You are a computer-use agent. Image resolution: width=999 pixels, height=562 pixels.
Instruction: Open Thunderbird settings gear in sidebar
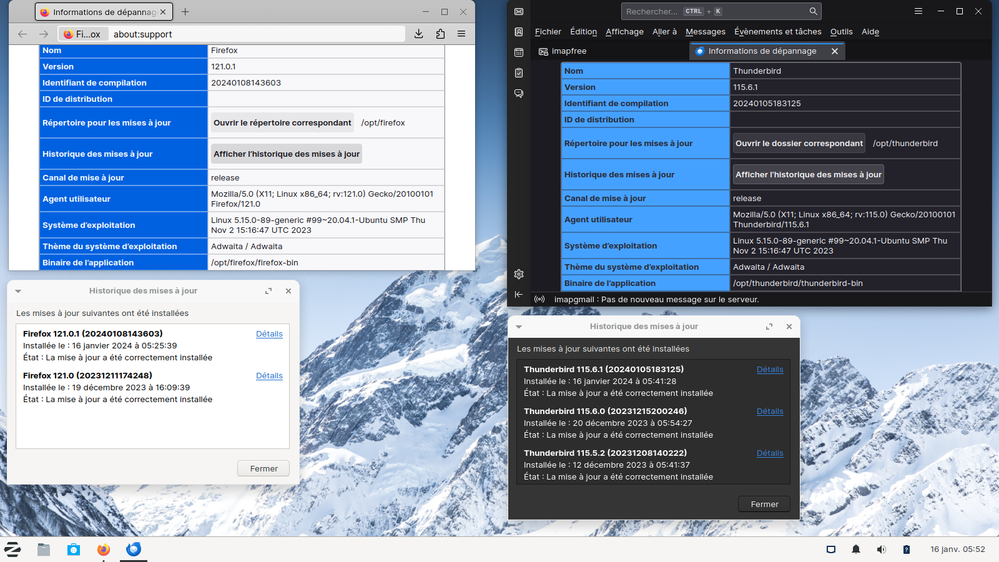click(519, 274)
